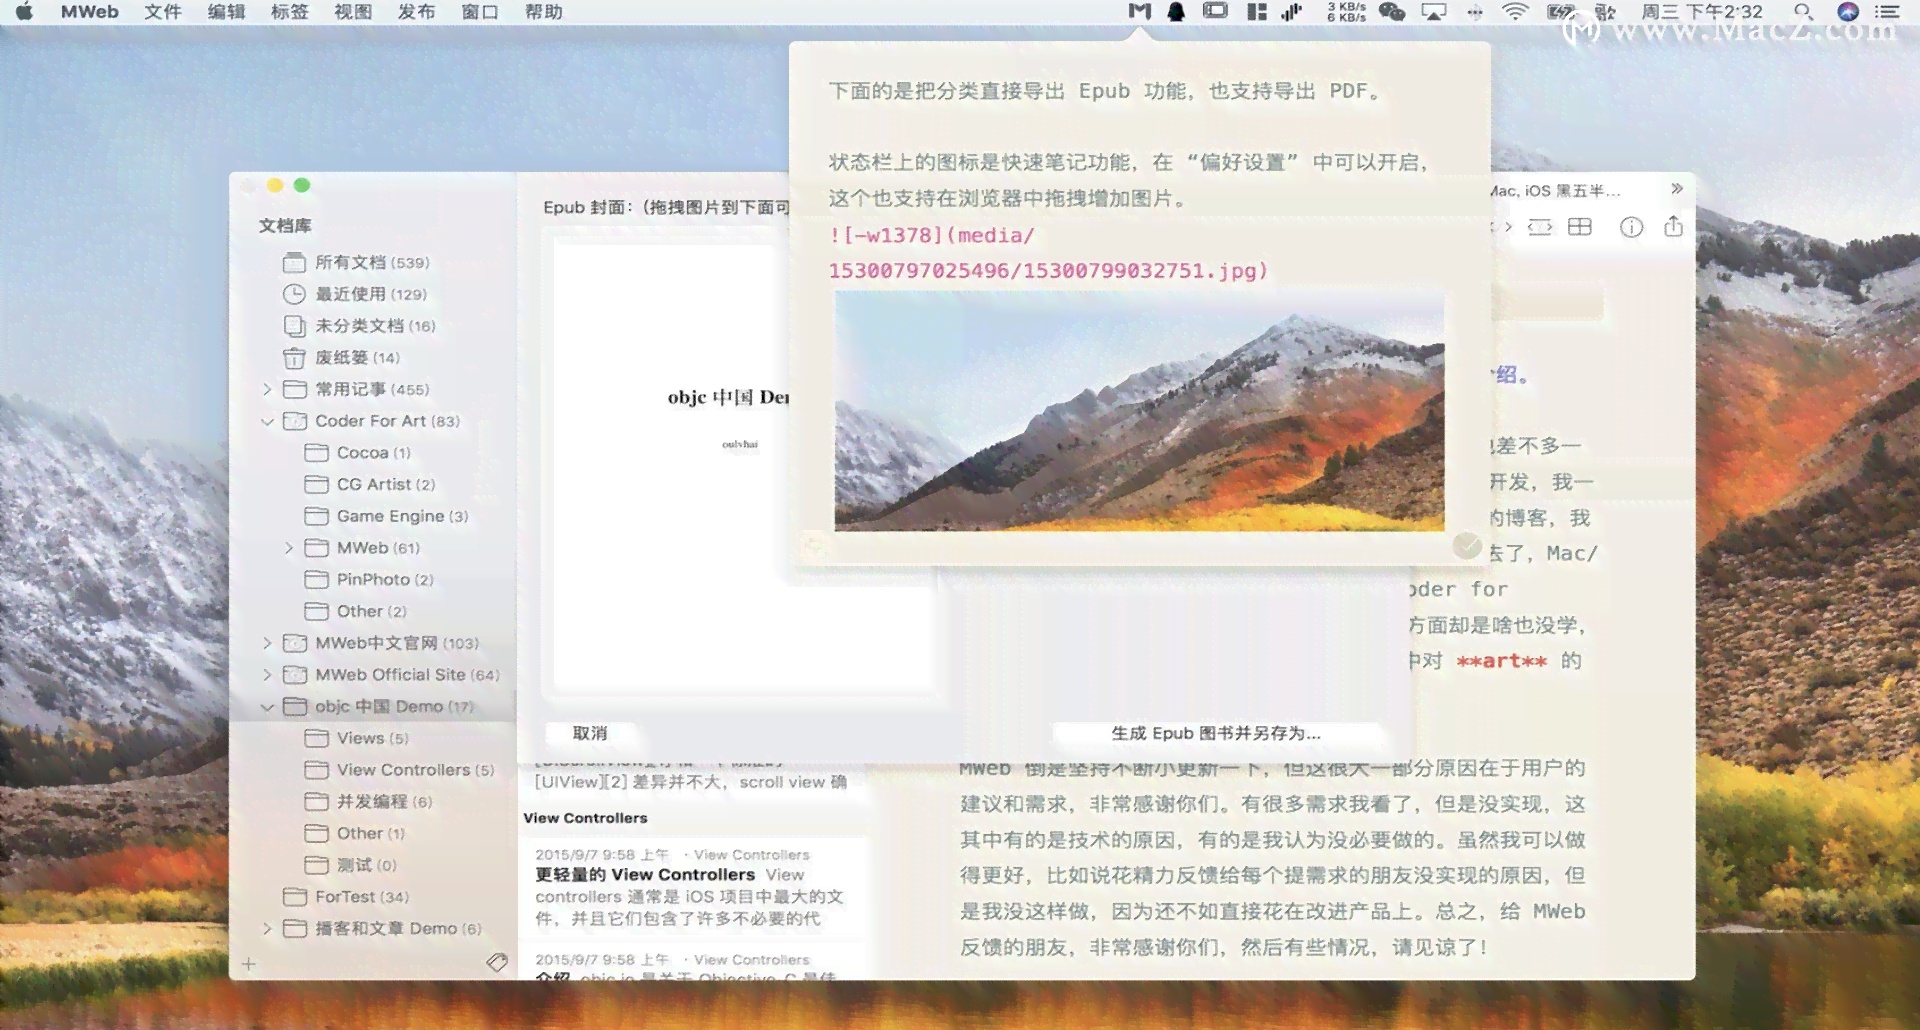
Task: Open the 视图 menu
Action: click(352, 12)
